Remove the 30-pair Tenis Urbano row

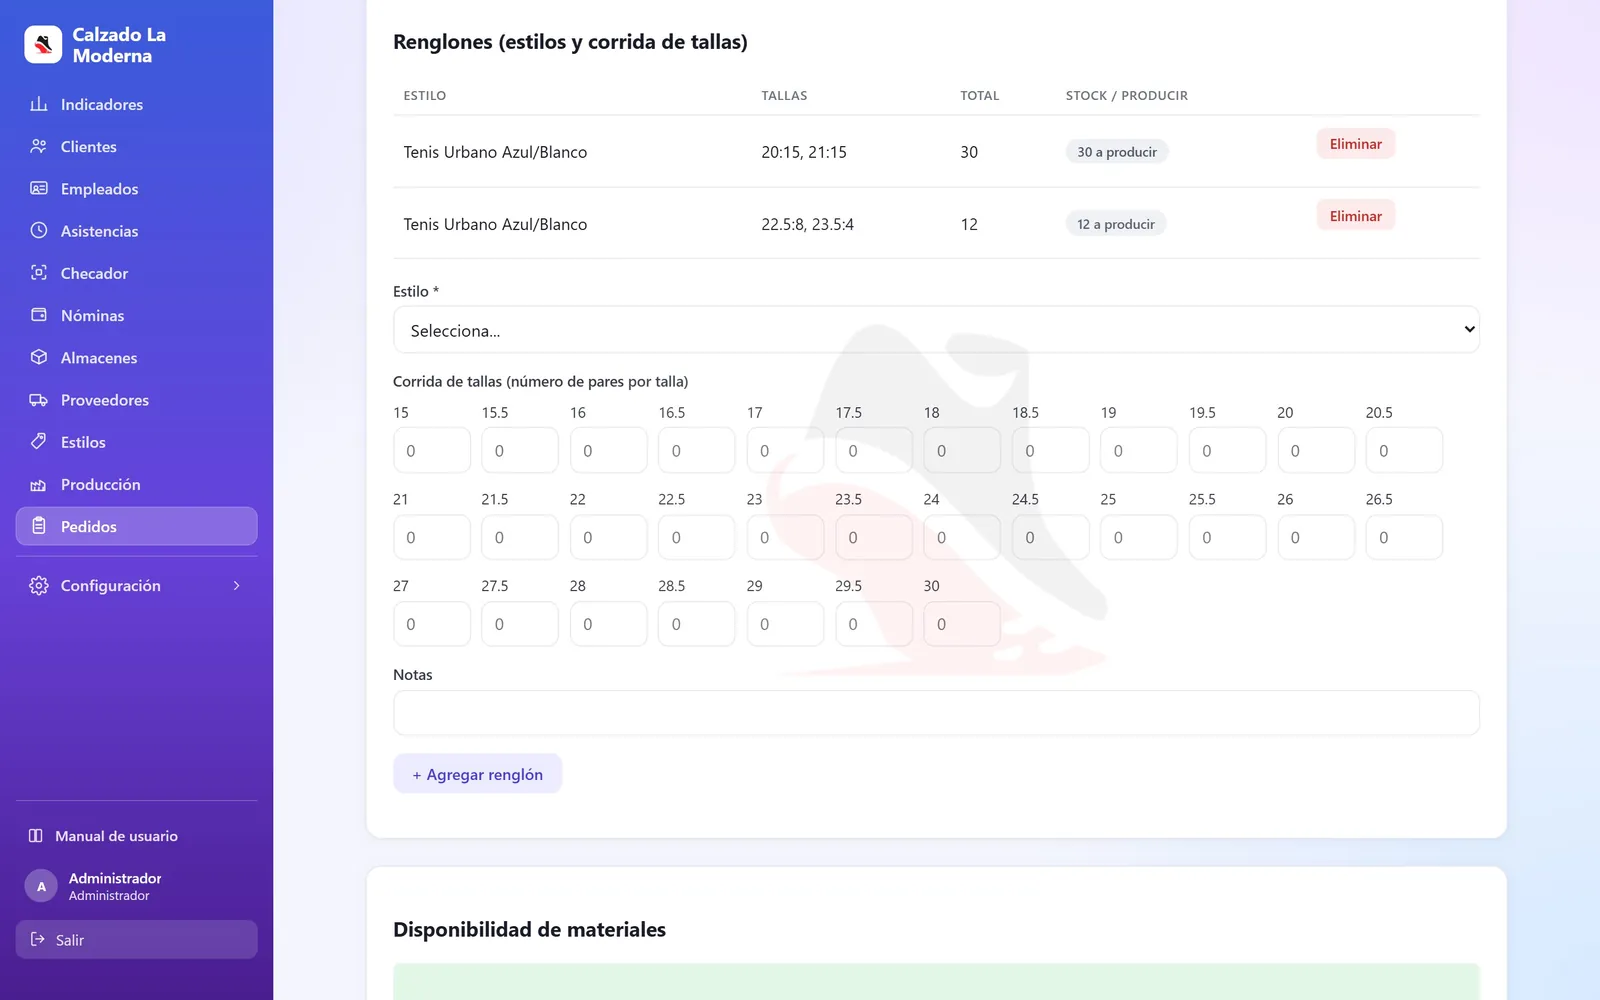[1355, 144]
